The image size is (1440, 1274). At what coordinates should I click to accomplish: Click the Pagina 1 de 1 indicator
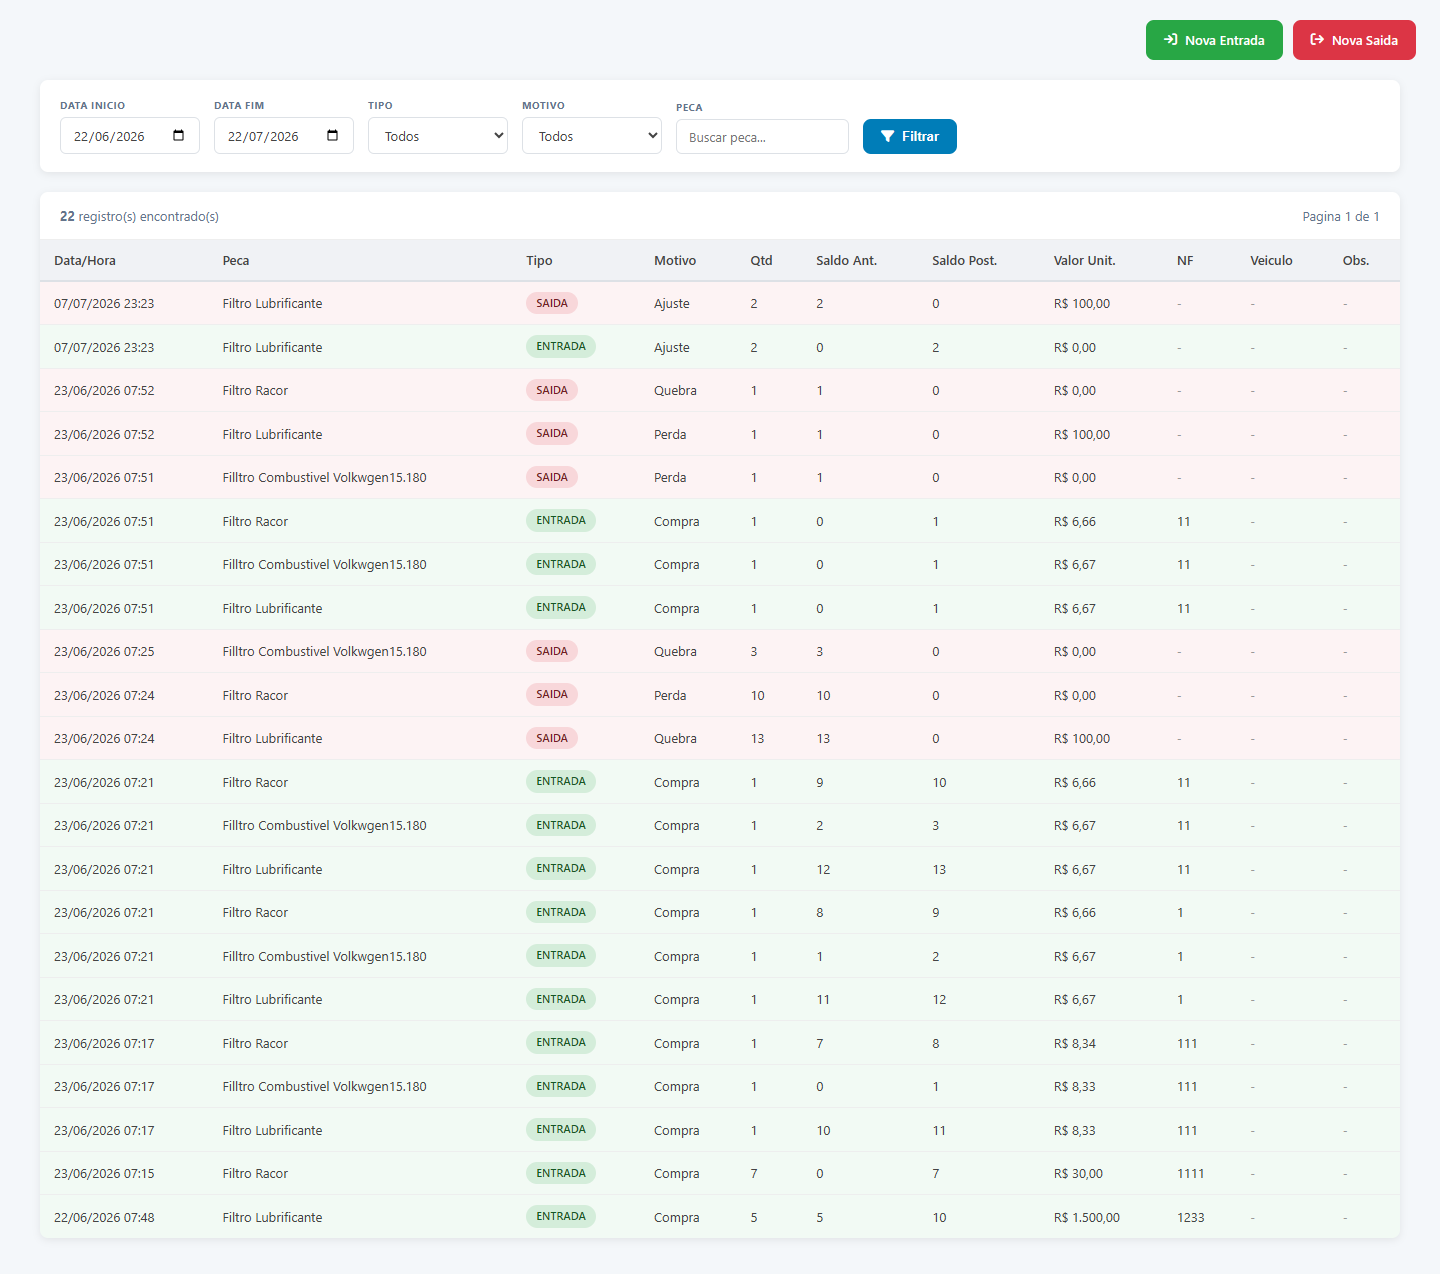pyautogui.click(x=1341, y=216)
